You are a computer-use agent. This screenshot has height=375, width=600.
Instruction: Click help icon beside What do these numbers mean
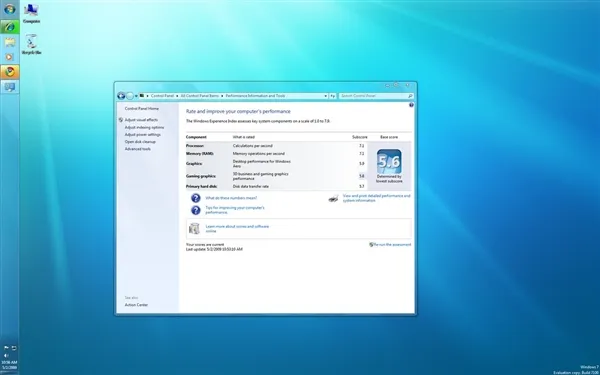point(196,198)
